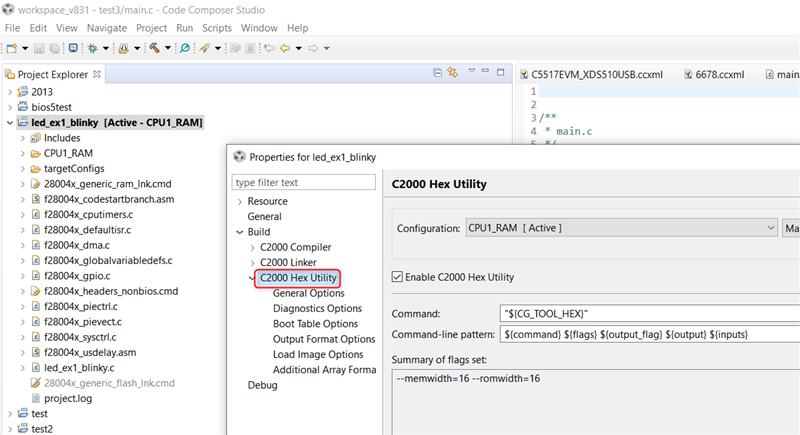Open the Run menu
This screenshot has height=435, width=800.
(x=185, y=28)
